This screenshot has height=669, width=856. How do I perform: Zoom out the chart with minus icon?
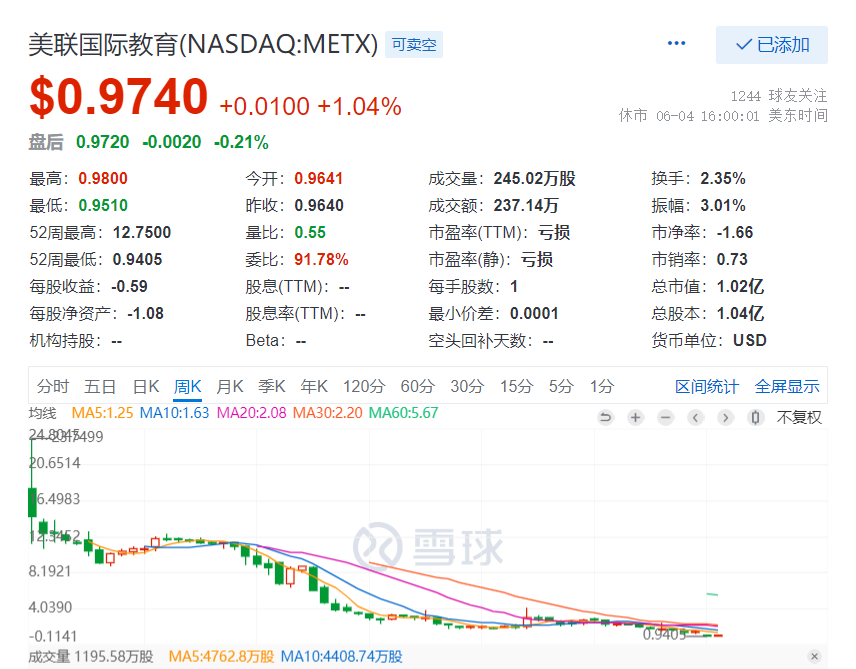coord(665,418)
